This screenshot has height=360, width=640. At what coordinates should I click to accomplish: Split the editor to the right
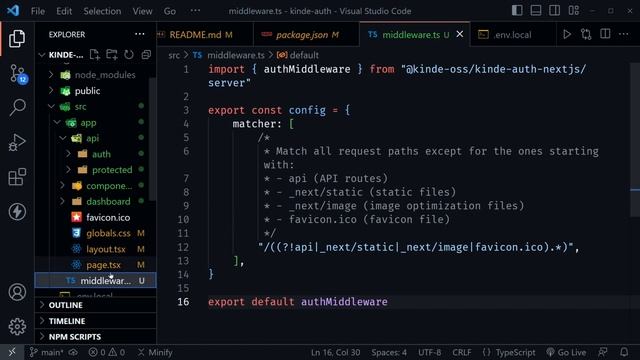pyautogui.click(x=605, y=34)
